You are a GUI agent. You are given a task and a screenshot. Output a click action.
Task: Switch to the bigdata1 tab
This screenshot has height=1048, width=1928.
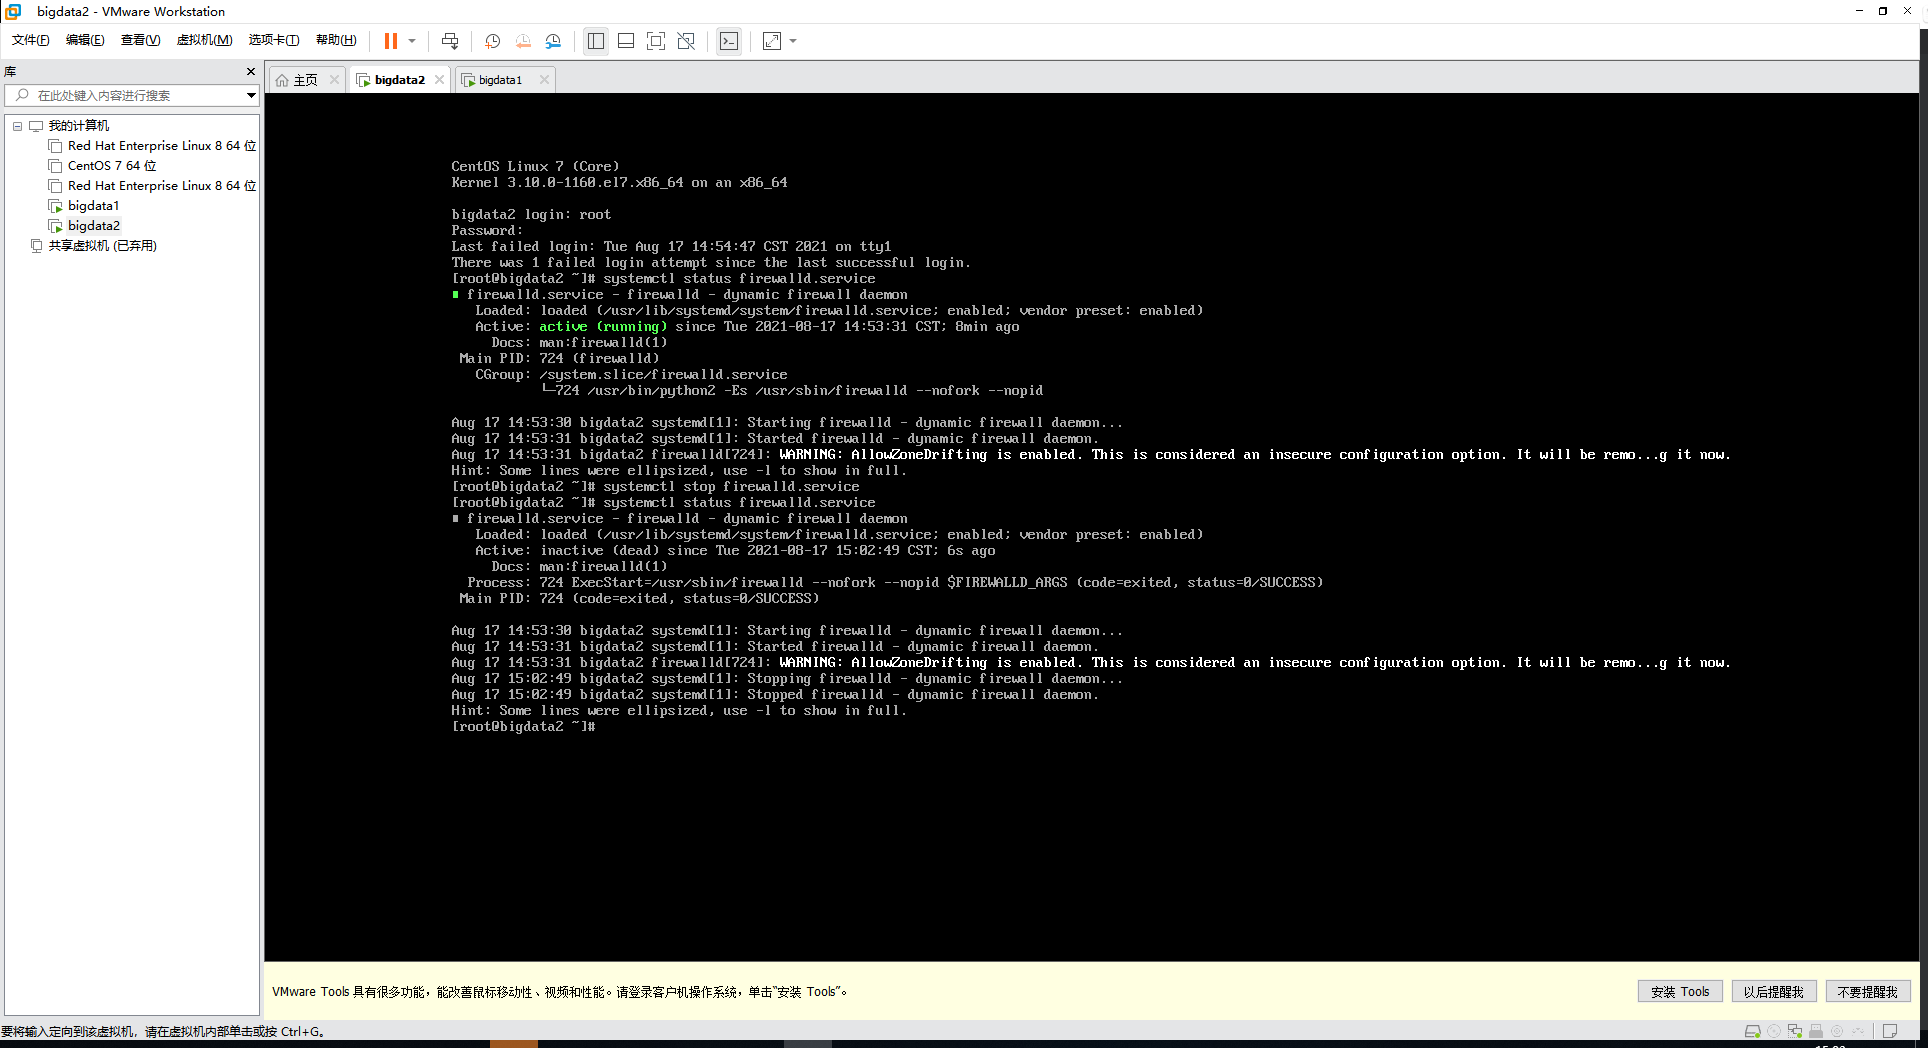pyautogui.click(x=500, y=79)
